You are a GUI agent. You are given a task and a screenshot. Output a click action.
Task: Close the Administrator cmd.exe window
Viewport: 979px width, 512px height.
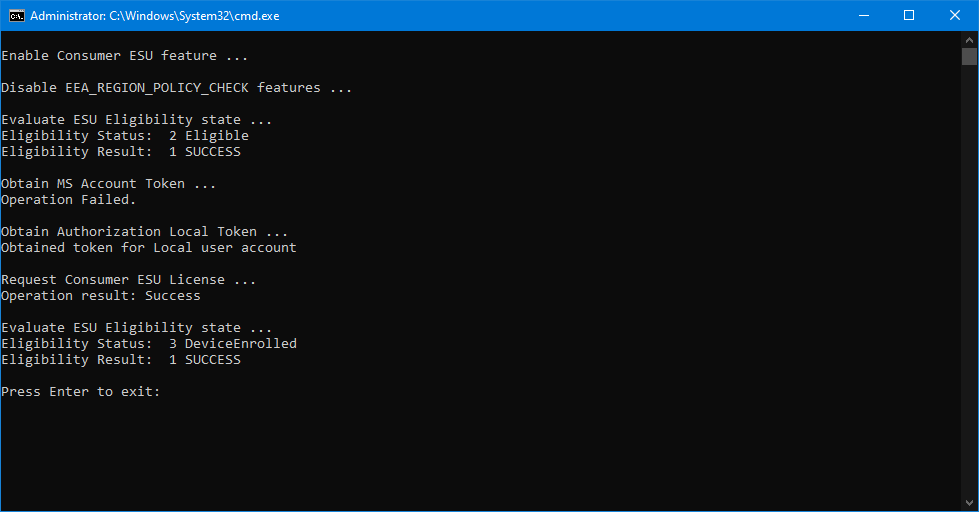tap(954, 15)
